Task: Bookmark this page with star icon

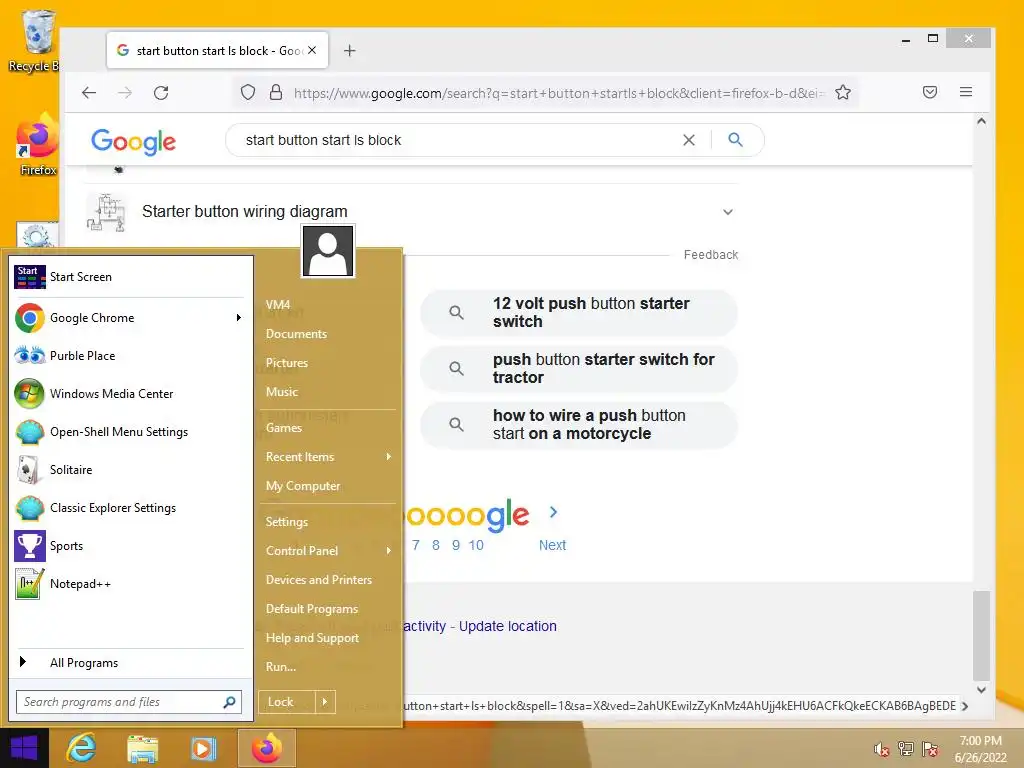Action: (843, 93)
